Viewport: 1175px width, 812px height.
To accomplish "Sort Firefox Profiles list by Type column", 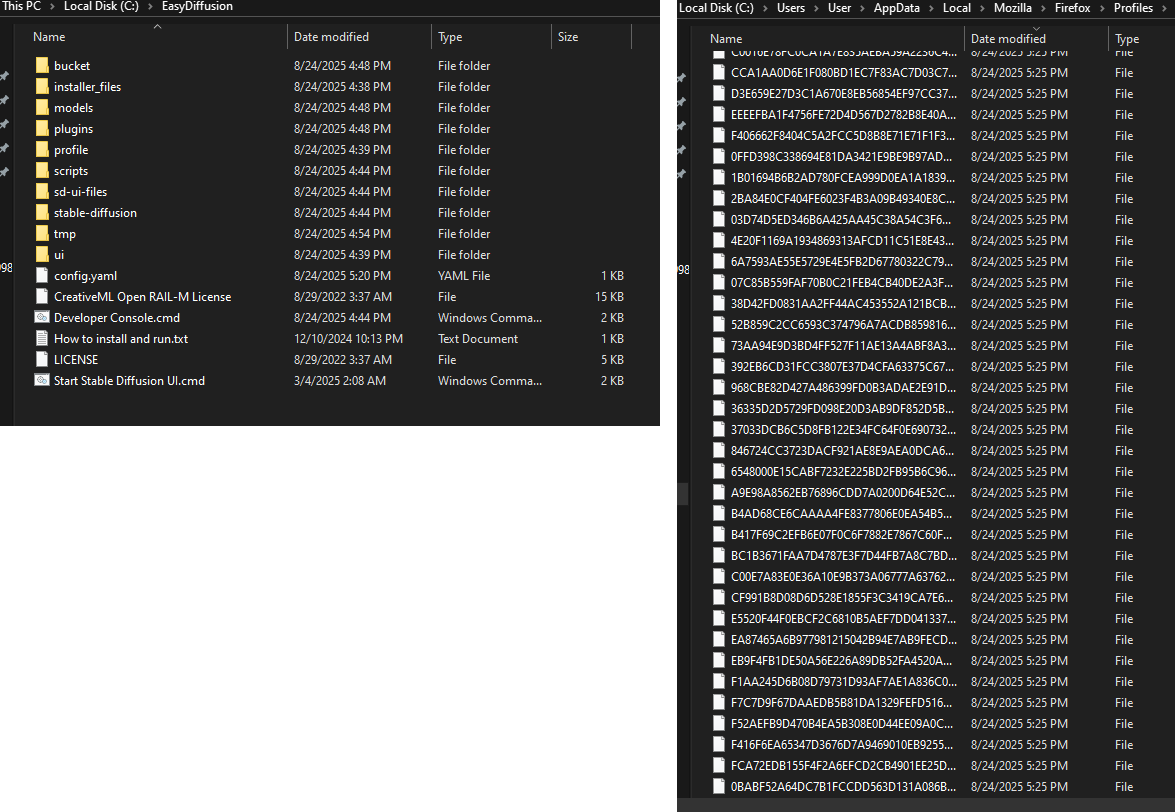I will pos(1126,39).
